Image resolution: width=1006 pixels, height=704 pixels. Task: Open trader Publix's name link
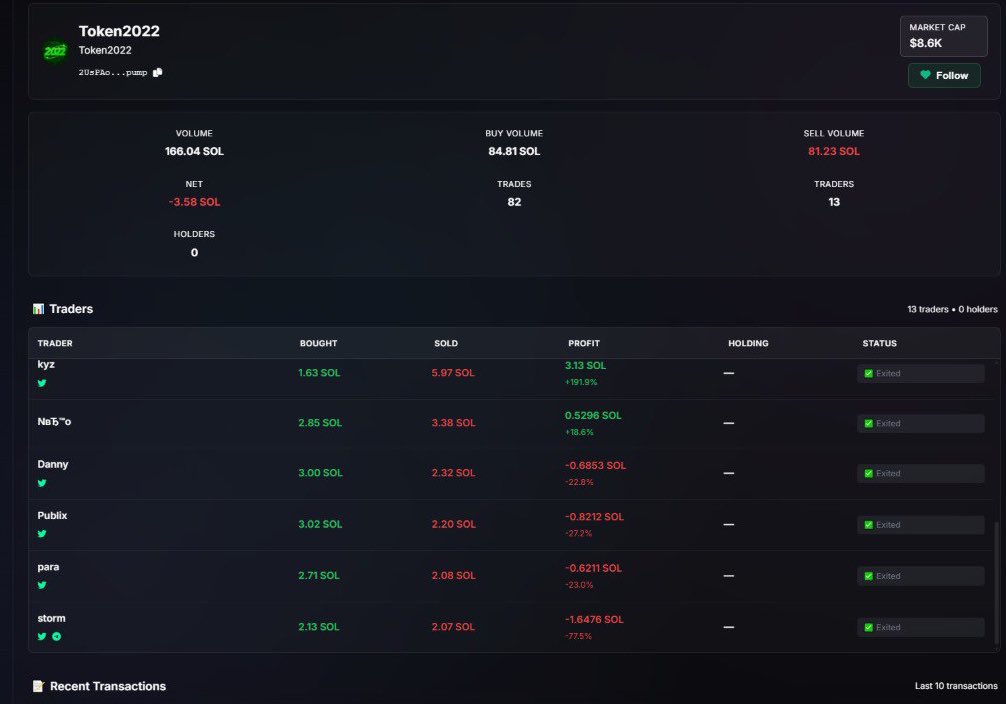click(x=52, y=515)
